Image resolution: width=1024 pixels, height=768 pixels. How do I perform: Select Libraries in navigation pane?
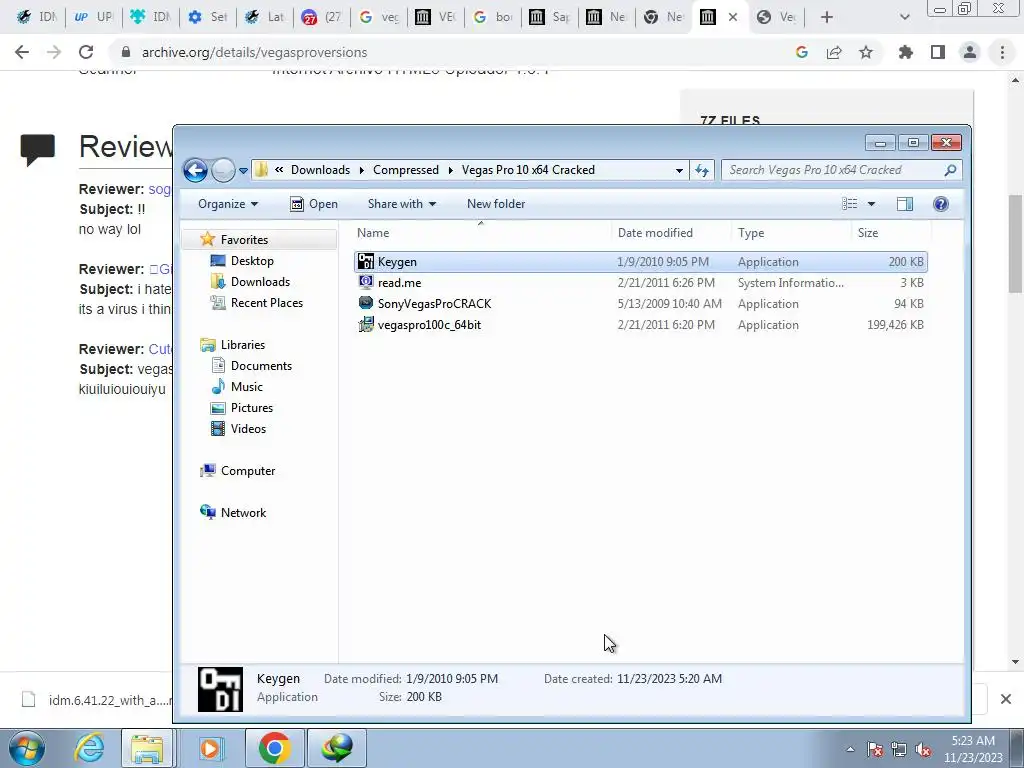point(242,345)
